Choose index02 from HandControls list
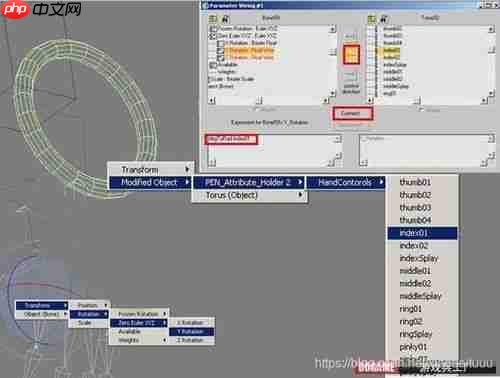Viewport: 500px width, 378px height. pos(422,246)
